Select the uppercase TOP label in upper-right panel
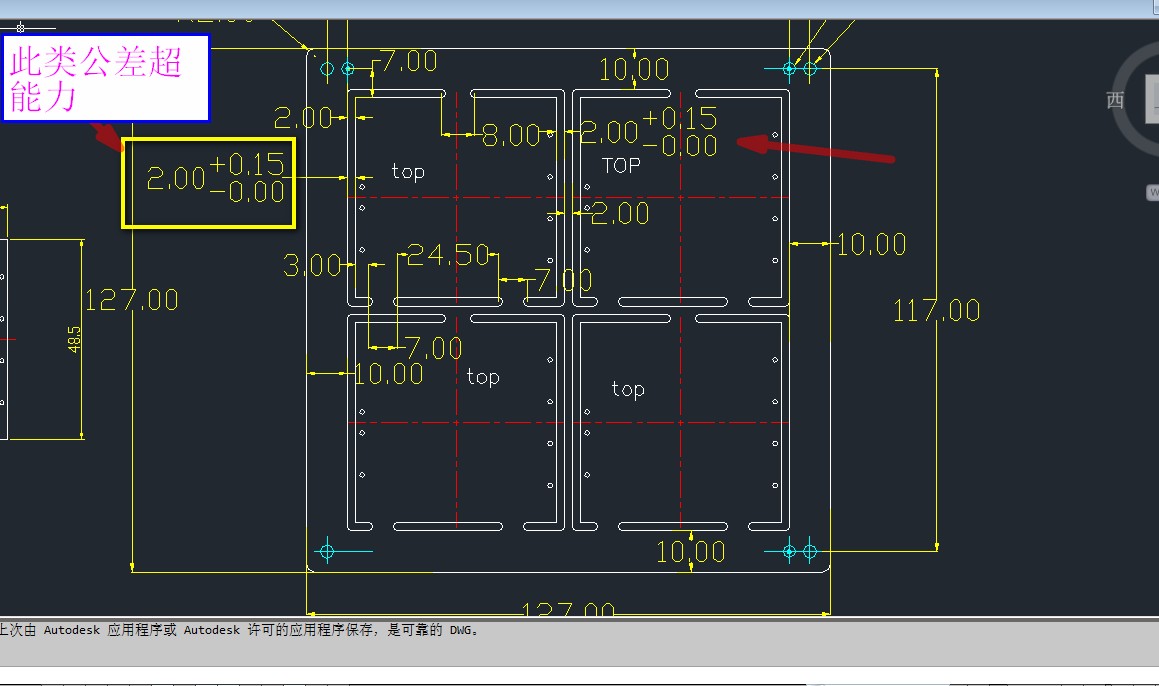Image resolution: width=1159 pixels, height=686 pixels. [621, 166]
